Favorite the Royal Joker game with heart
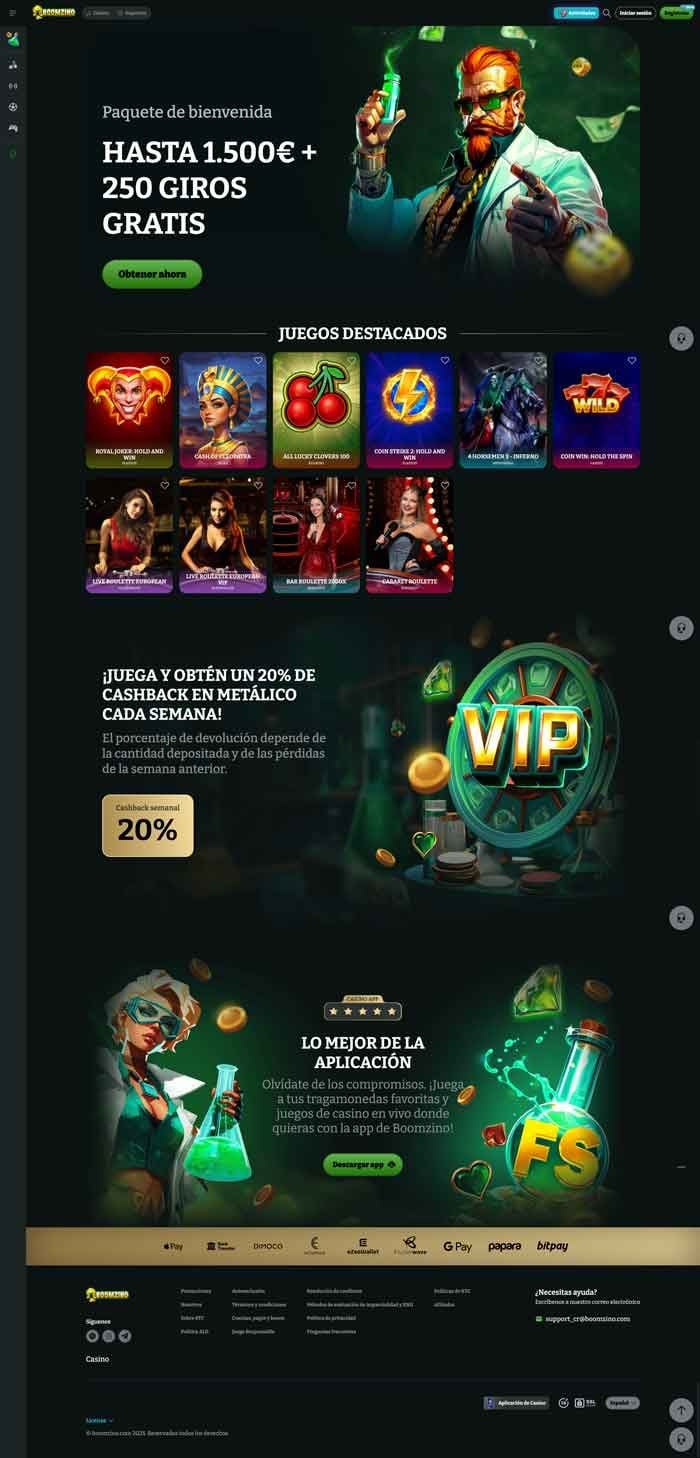This screenshot has width=700, height=1458. coord(165,360)
